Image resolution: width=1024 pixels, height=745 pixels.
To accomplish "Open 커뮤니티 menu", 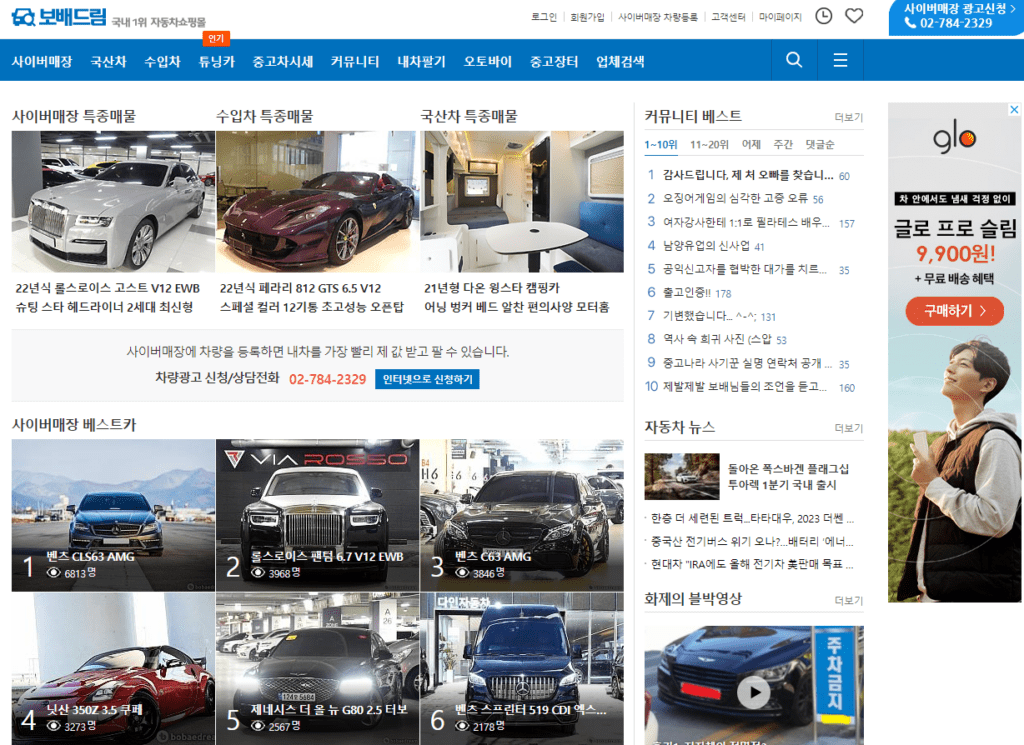I will tap(355, 61).
